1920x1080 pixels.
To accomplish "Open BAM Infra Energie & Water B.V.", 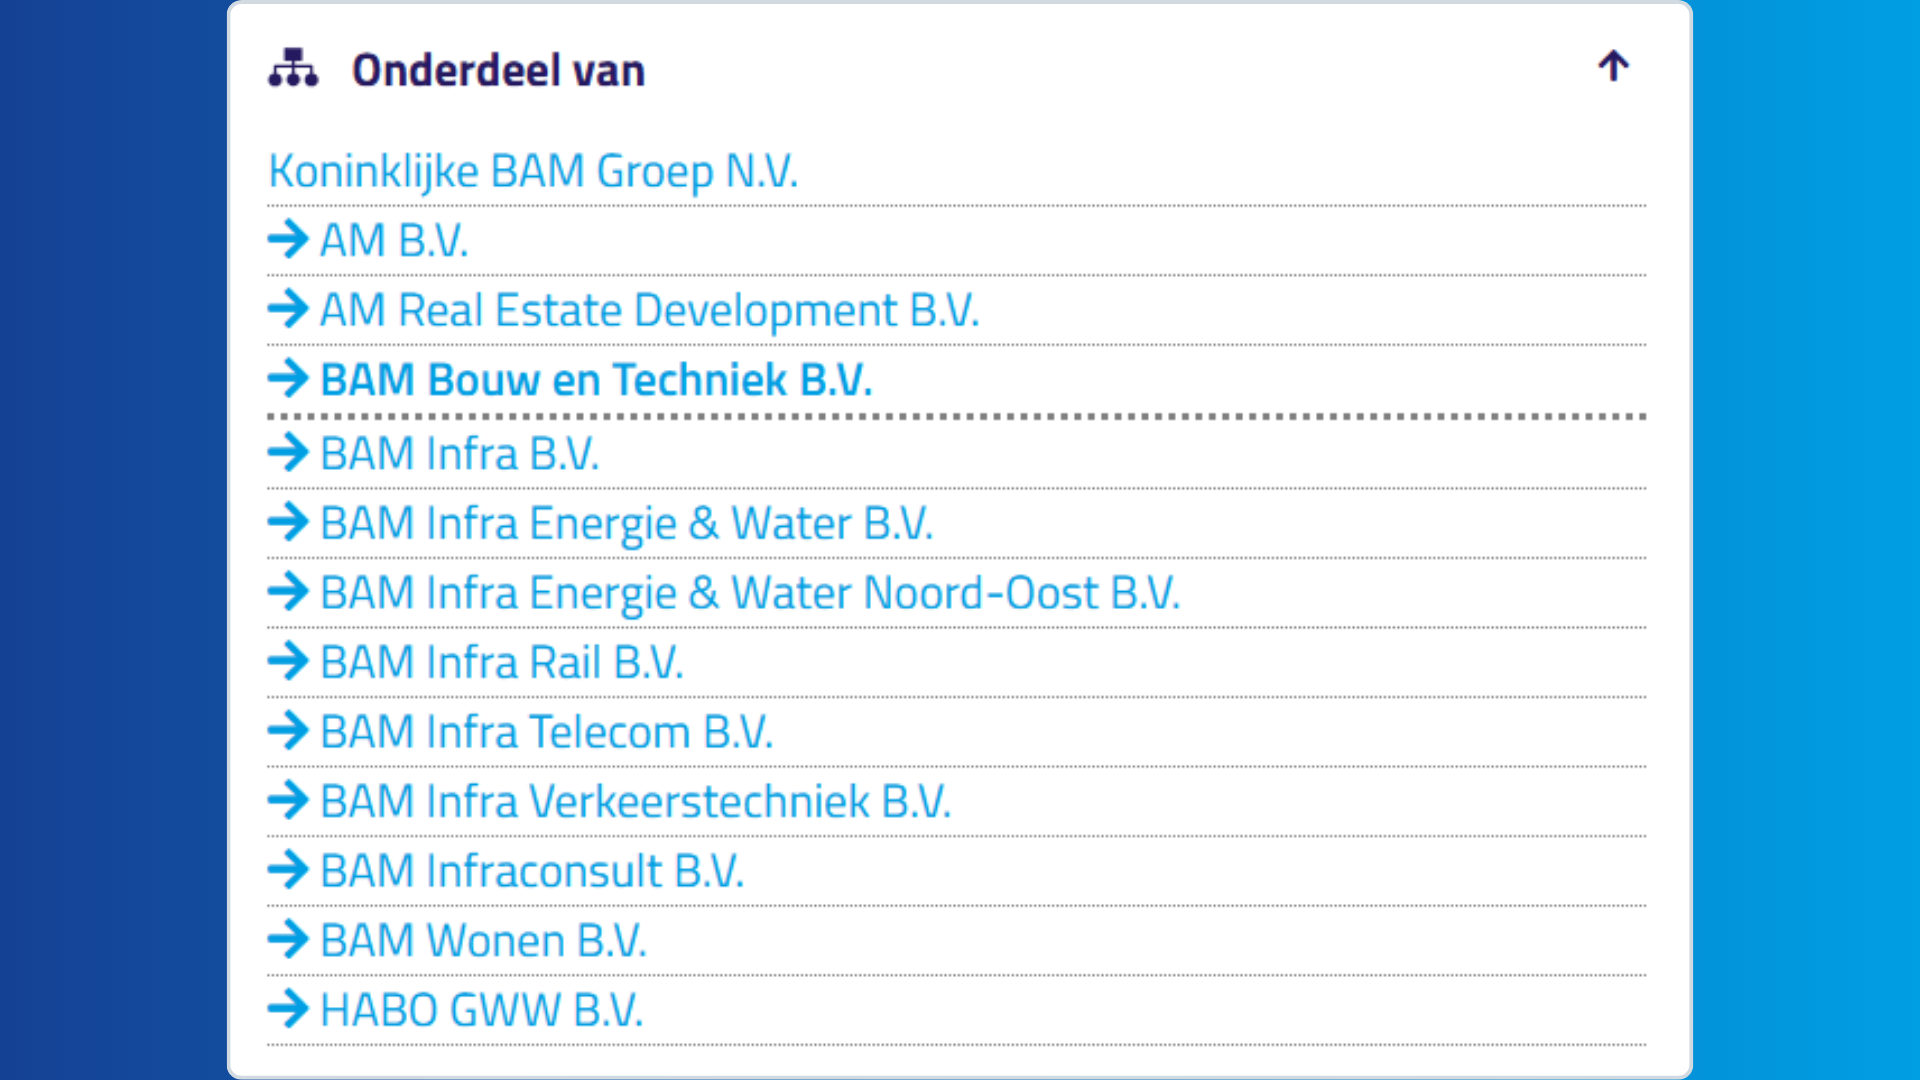I will 627,524.
